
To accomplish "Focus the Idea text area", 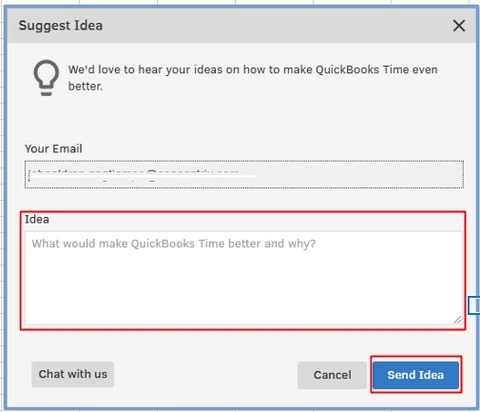I will tap(244, 278).
